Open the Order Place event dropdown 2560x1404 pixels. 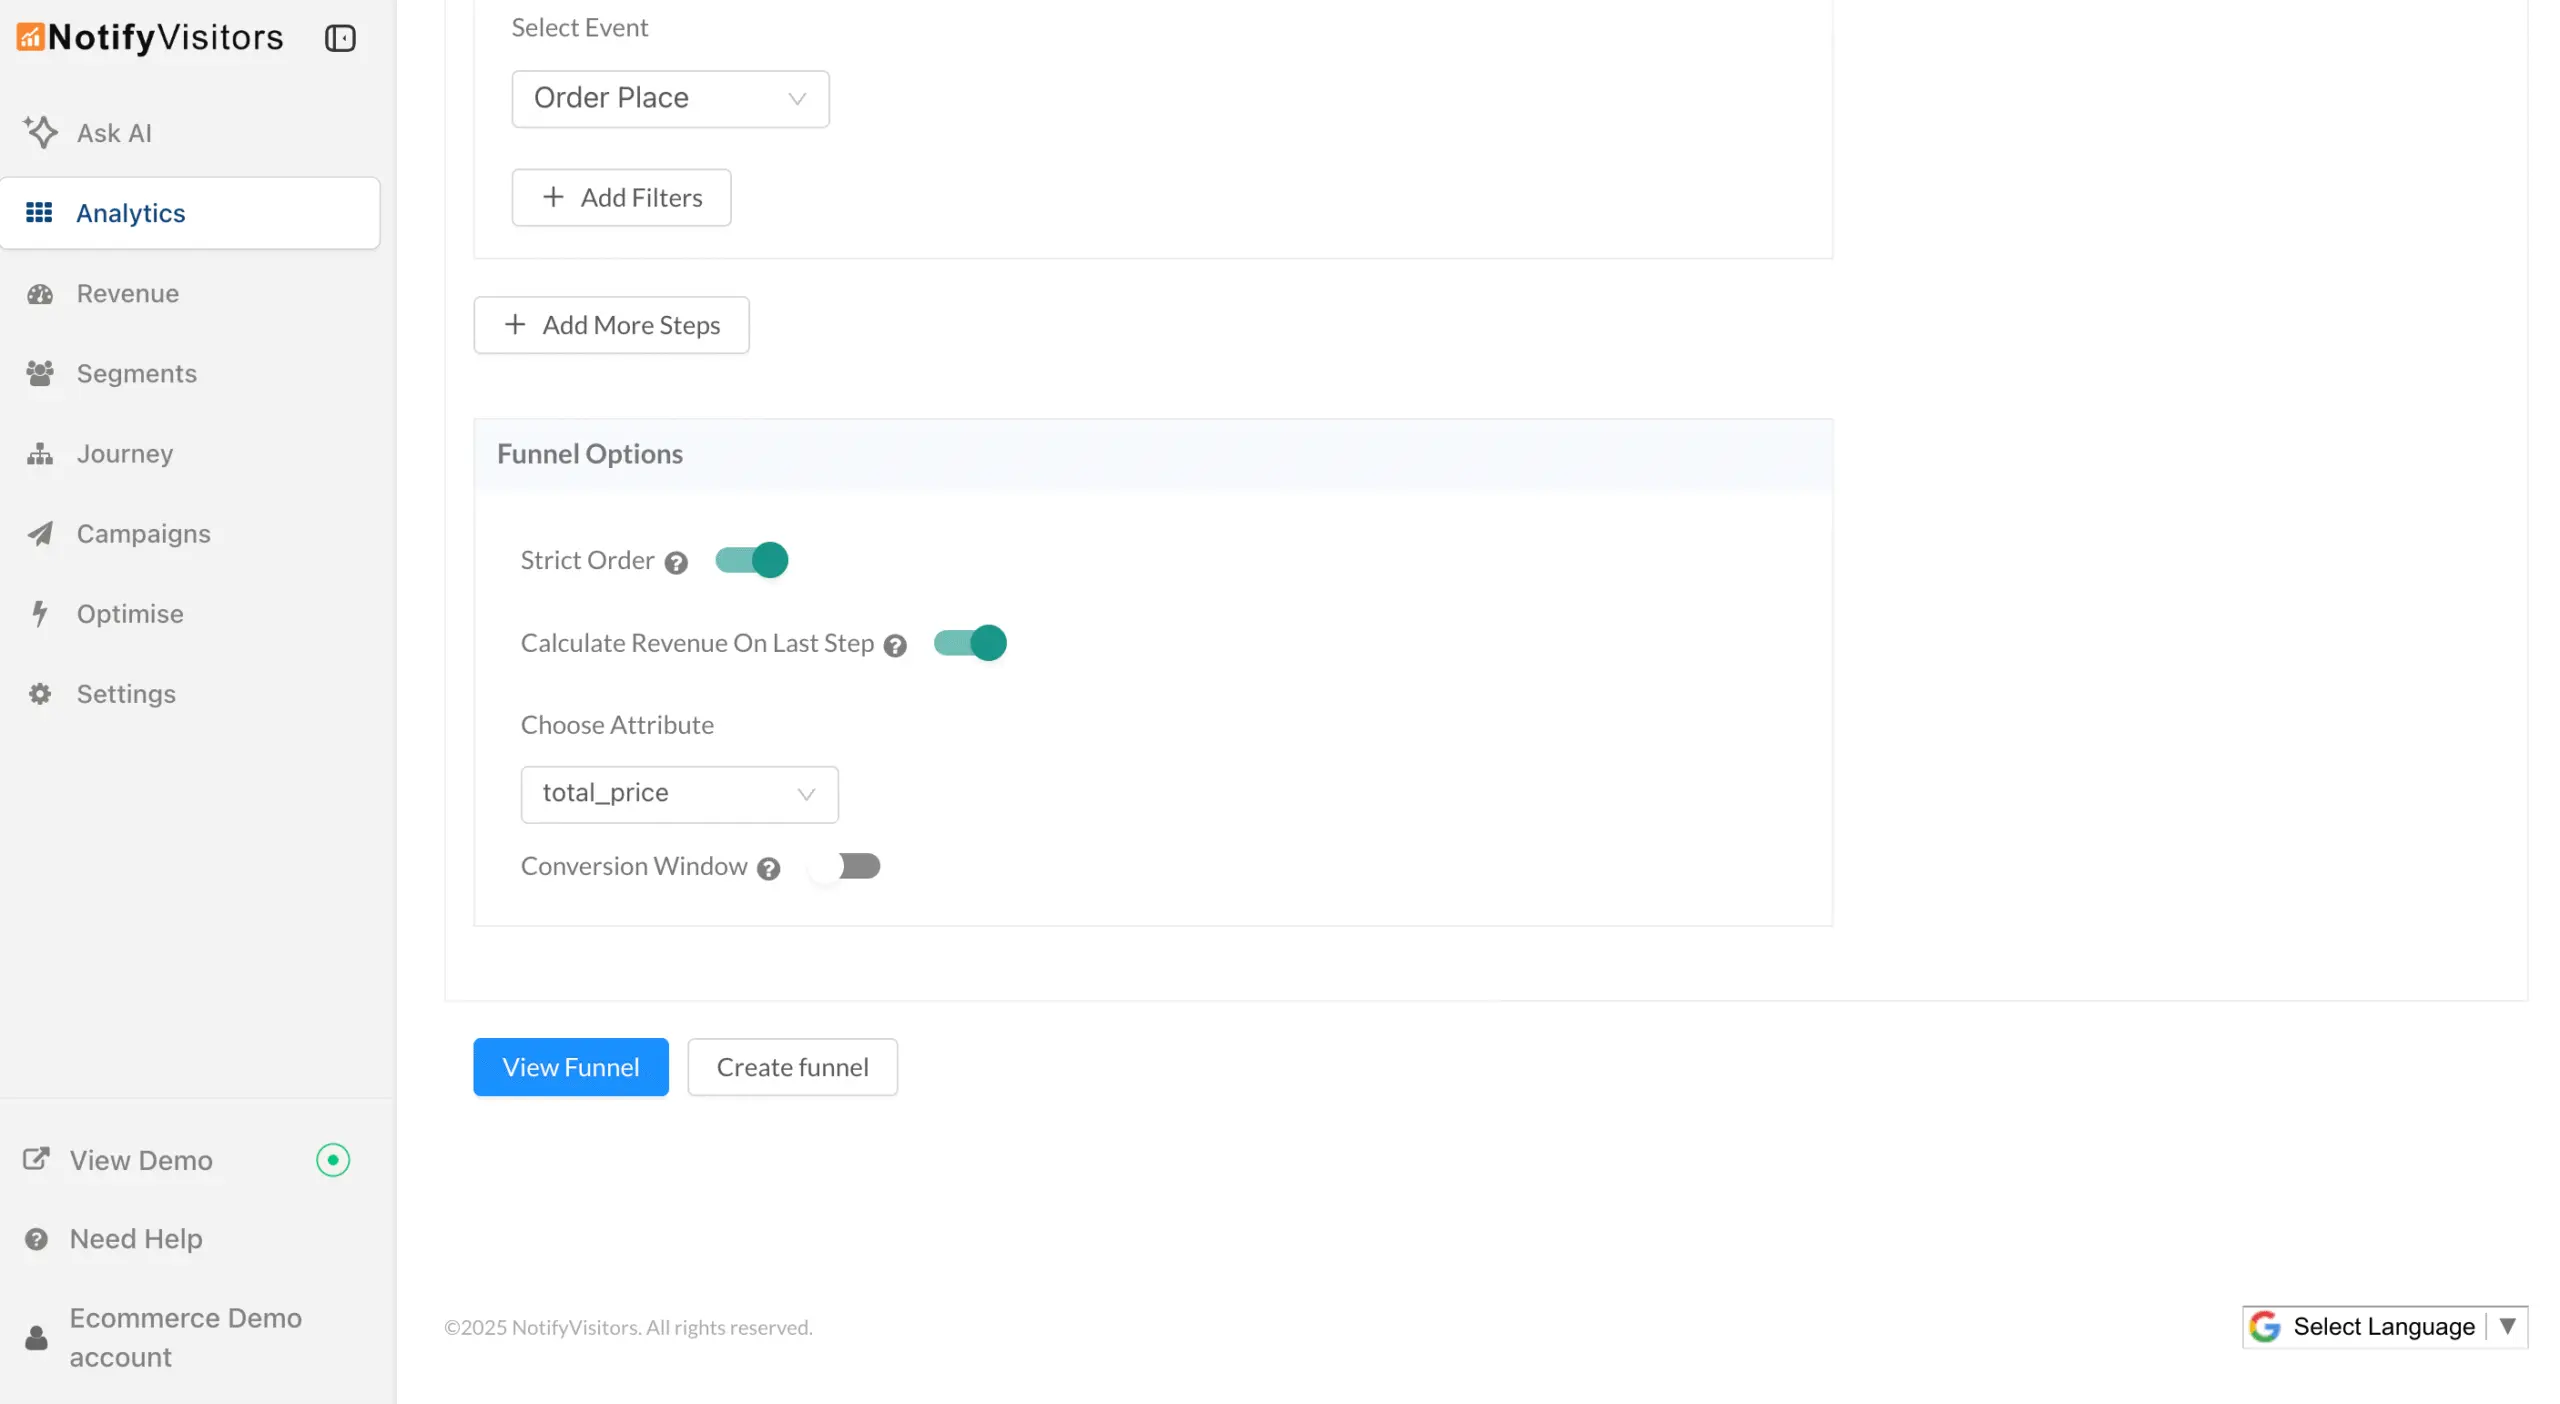point(670,98)
